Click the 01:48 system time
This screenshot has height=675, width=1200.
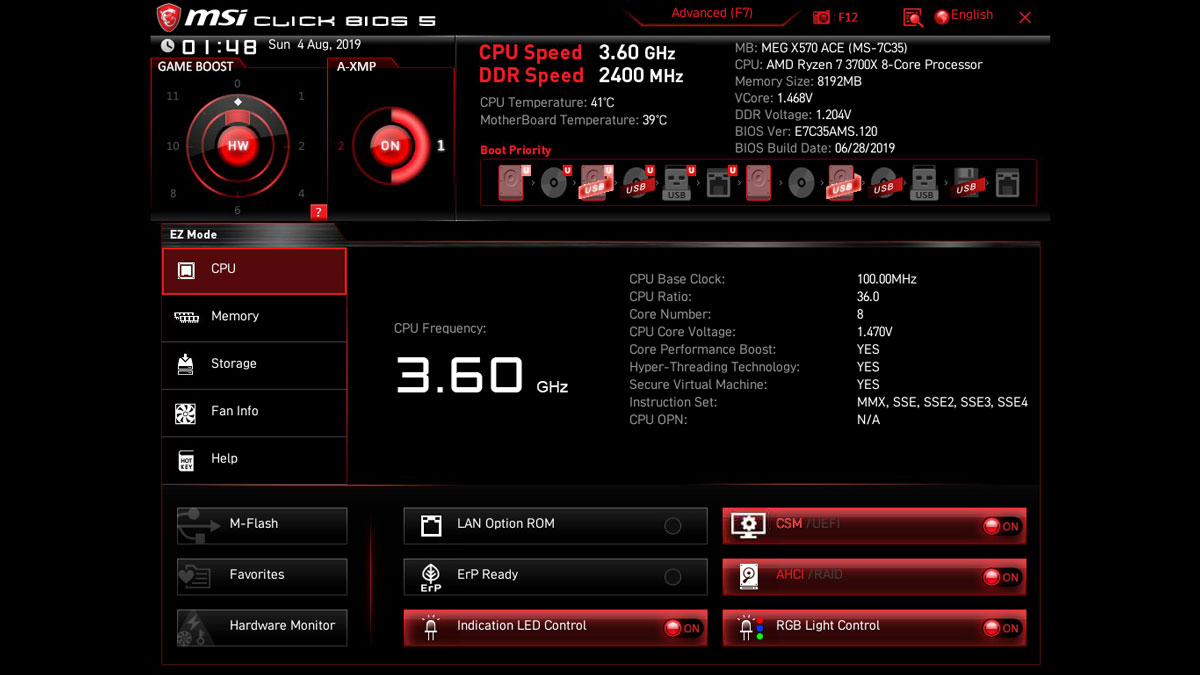(219, 46)
